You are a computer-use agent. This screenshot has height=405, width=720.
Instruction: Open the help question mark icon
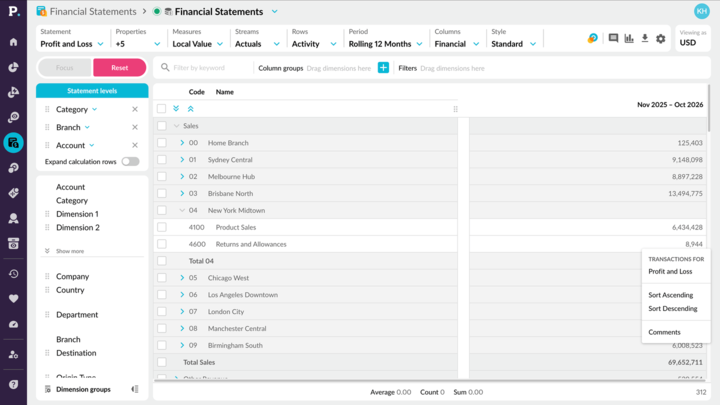coord(13,384)
